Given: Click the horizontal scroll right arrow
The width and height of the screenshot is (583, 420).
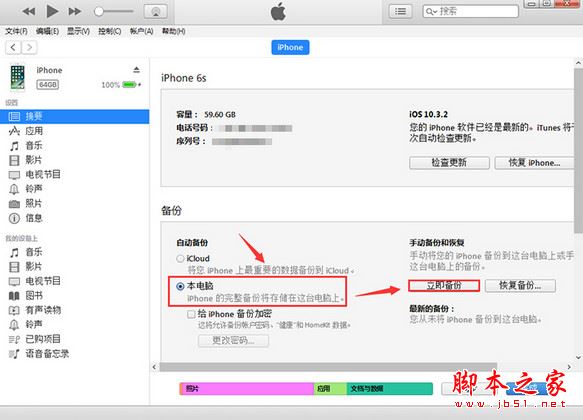Looking at the screenshot, I should click(x=569, y=367).
